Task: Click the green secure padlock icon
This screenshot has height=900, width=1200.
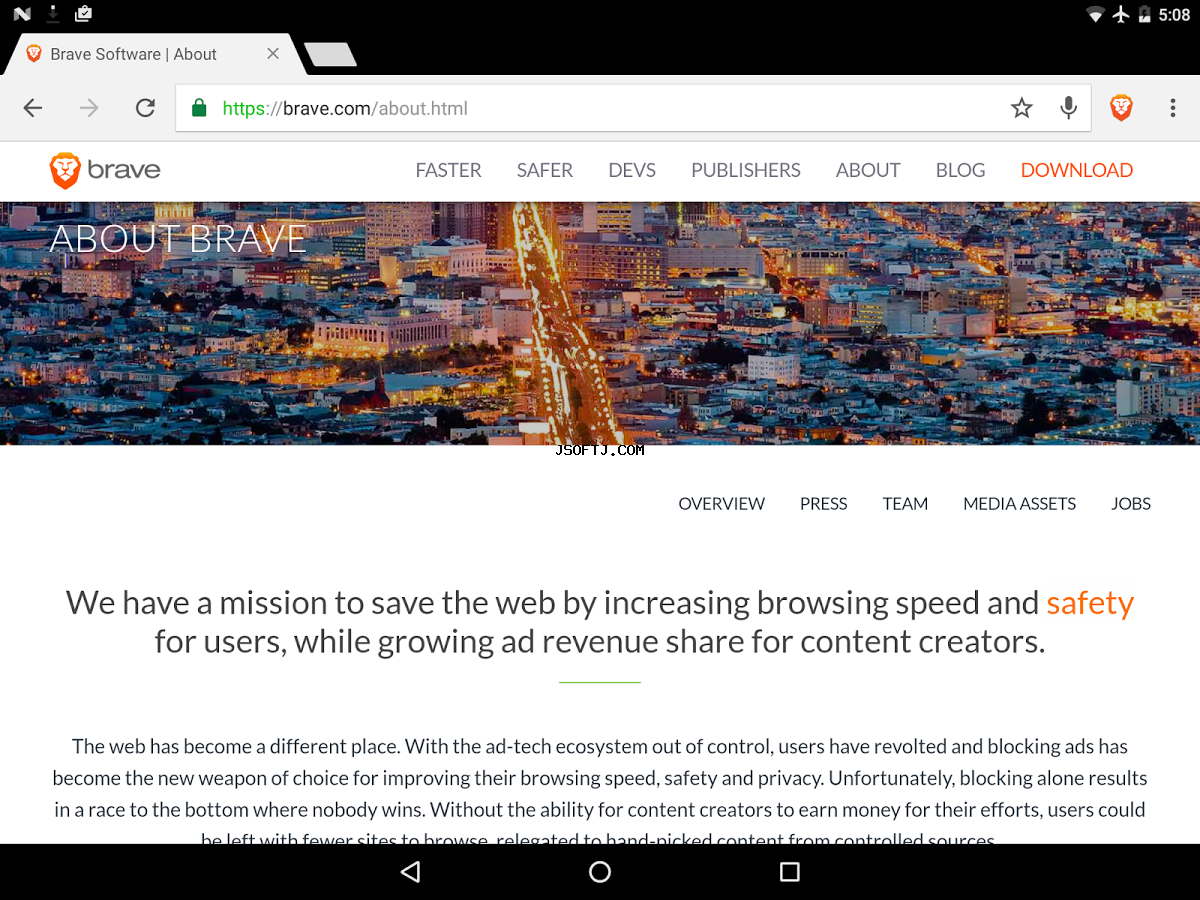Action: pyautogui.click(x=199, y=108)
